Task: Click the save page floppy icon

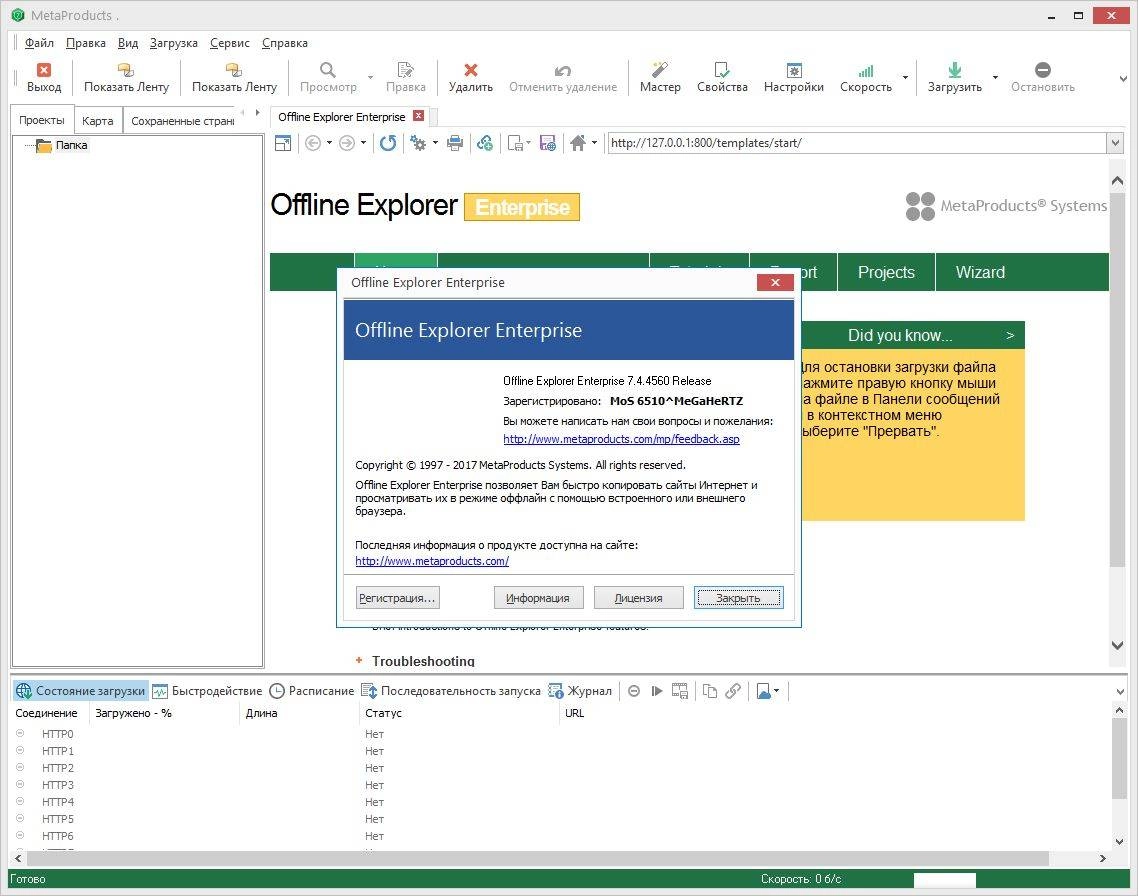Action: point(516,143)
